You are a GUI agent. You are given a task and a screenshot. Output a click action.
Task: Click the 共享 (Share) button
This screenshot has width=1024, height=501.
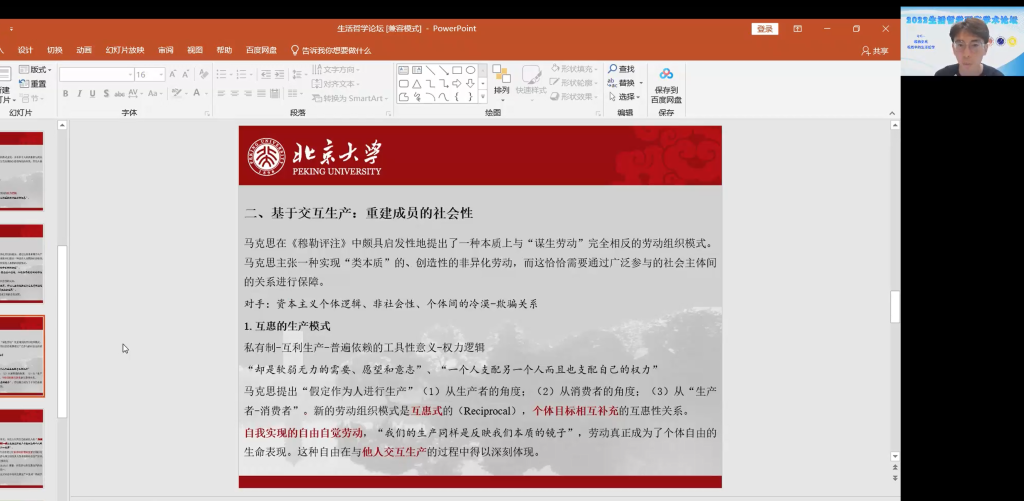[x=874, y=50]
